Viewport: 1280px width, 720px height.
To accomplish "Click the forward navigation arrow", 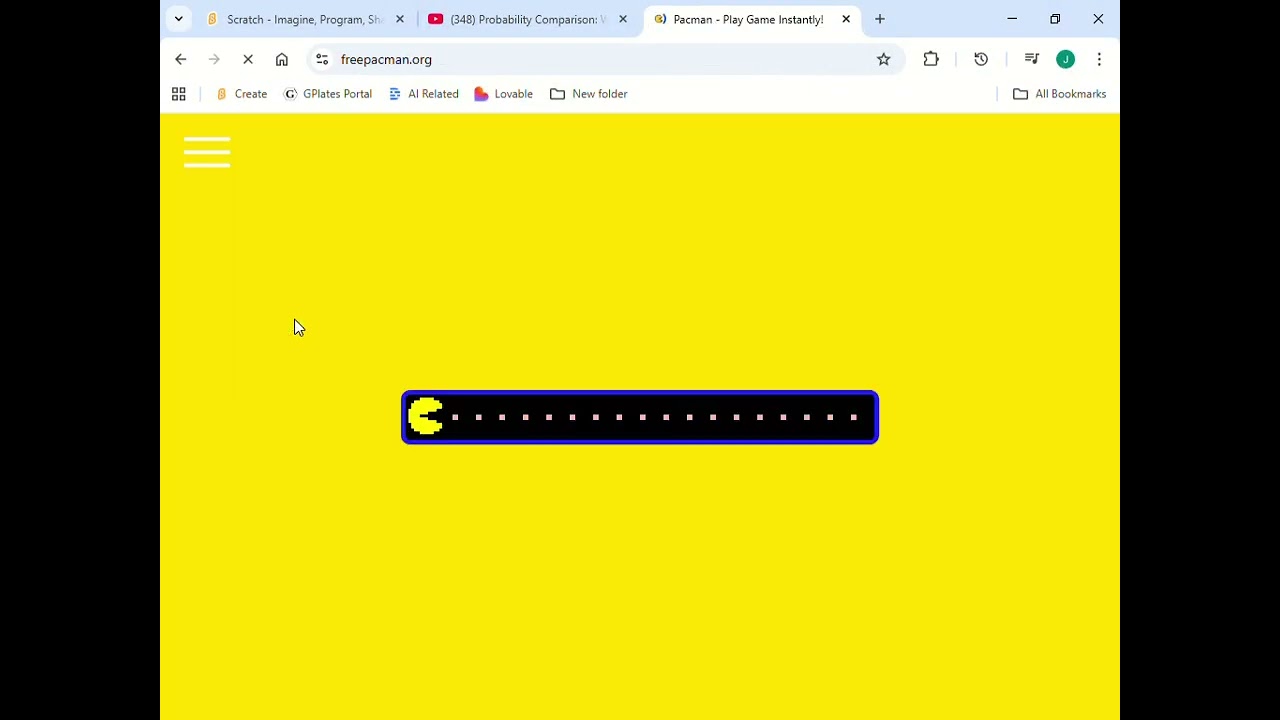I will (214, 59).
